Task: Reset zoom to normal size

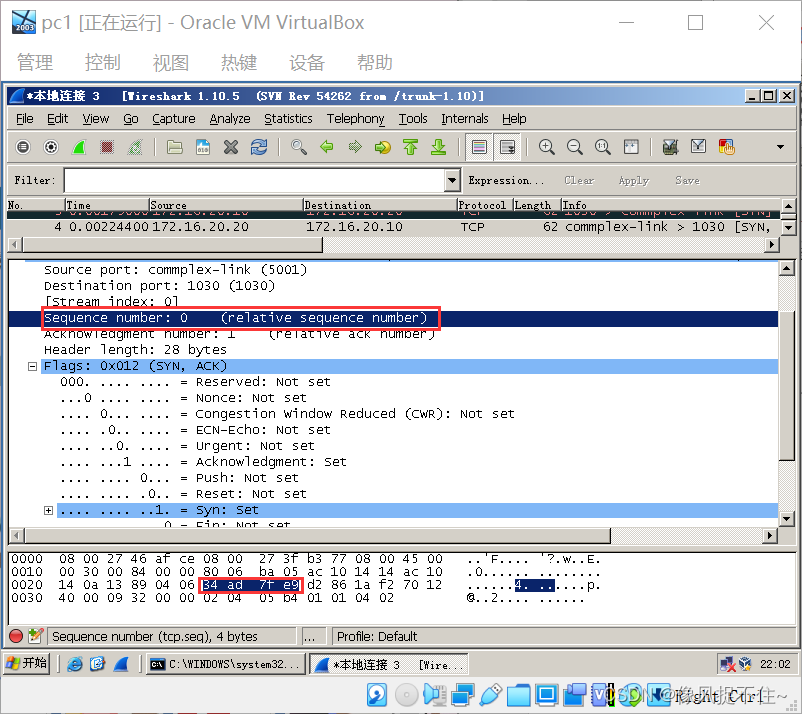Action: tap(603, 147)
